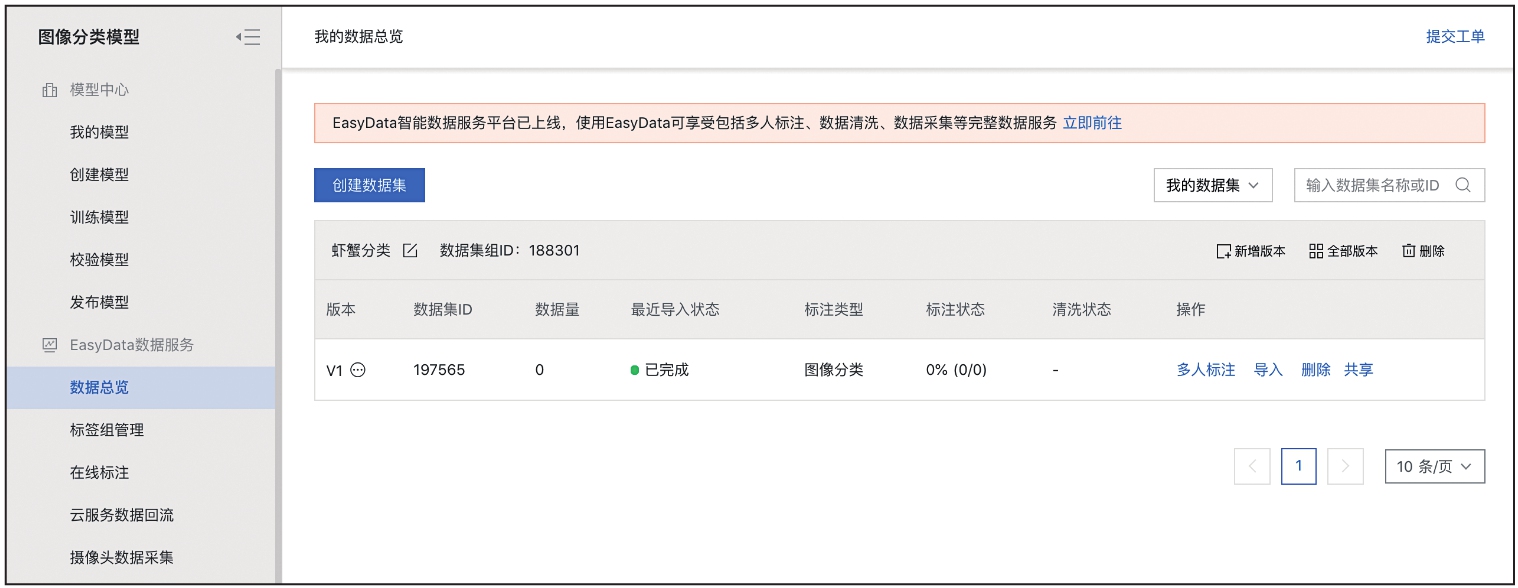Collapse the sidebar with the menu fold icon

coord(248,37)
